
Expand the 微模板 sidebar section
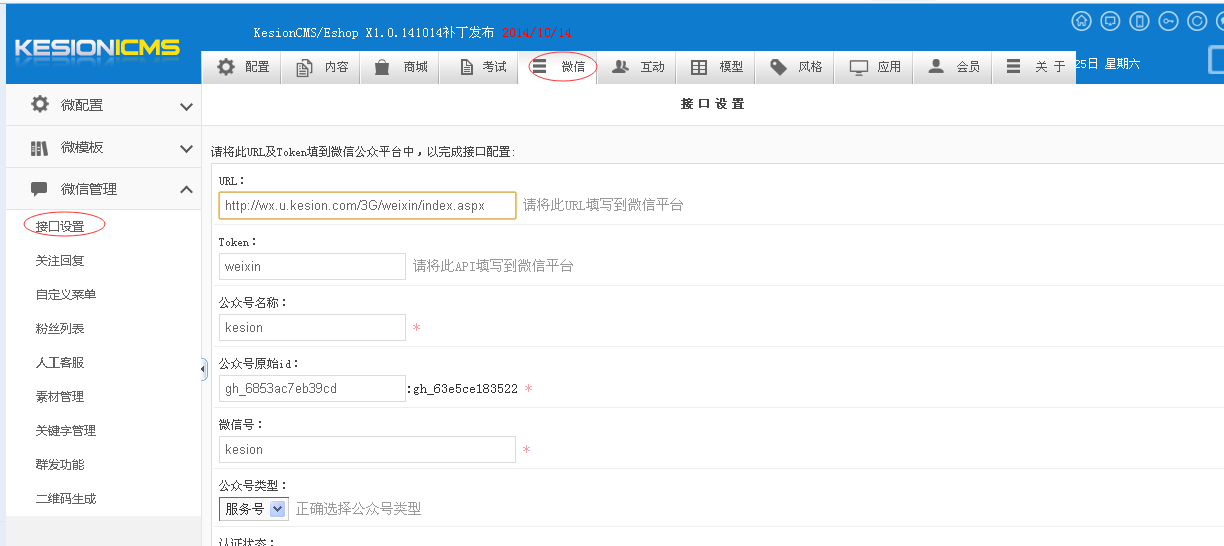coord(100,147)
